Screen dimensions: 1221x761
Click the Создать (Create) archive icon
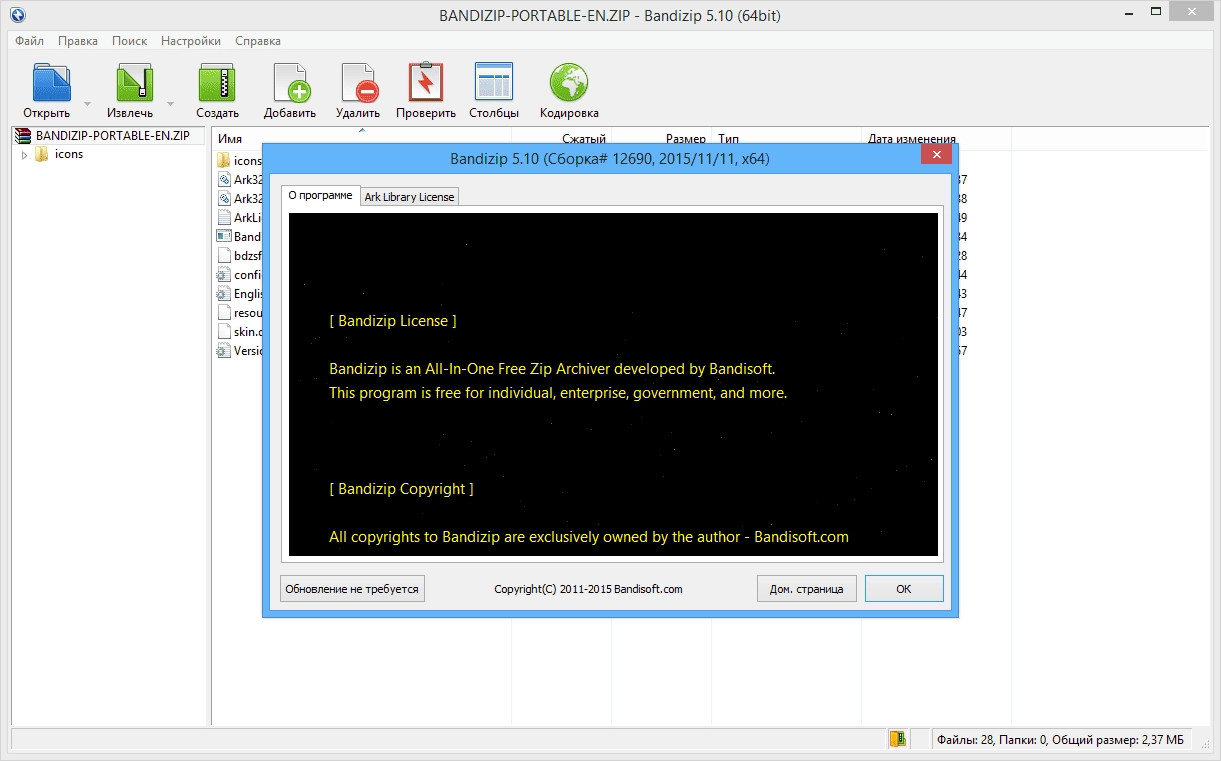pyautogui.click(x=217, y=82)
